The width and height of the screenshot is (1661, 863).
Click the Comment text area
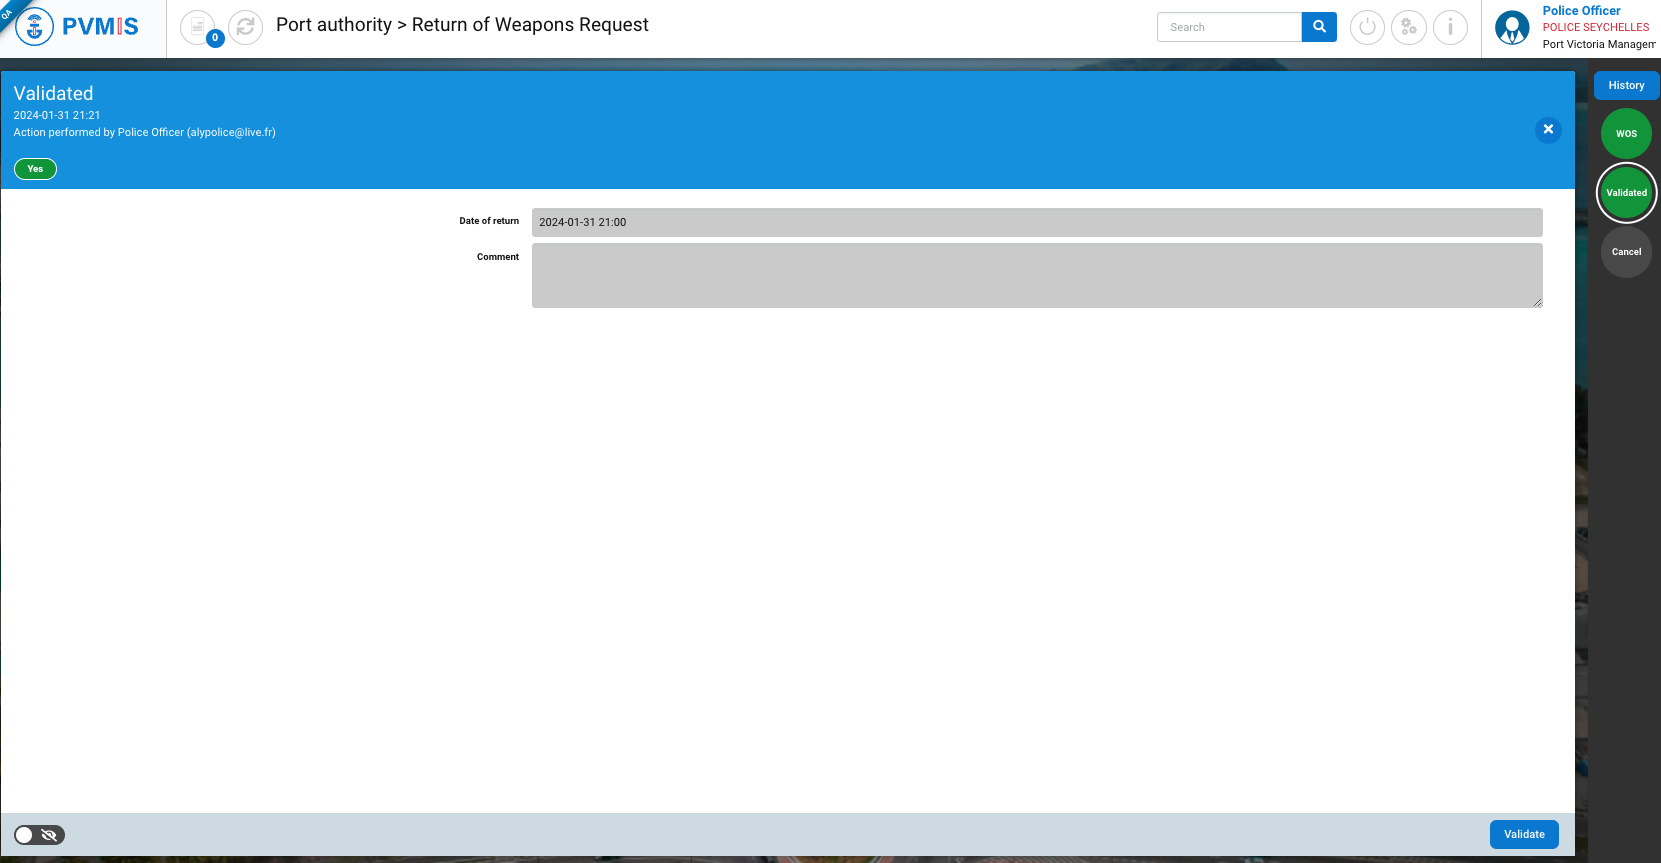click(x=1036, y=275)
